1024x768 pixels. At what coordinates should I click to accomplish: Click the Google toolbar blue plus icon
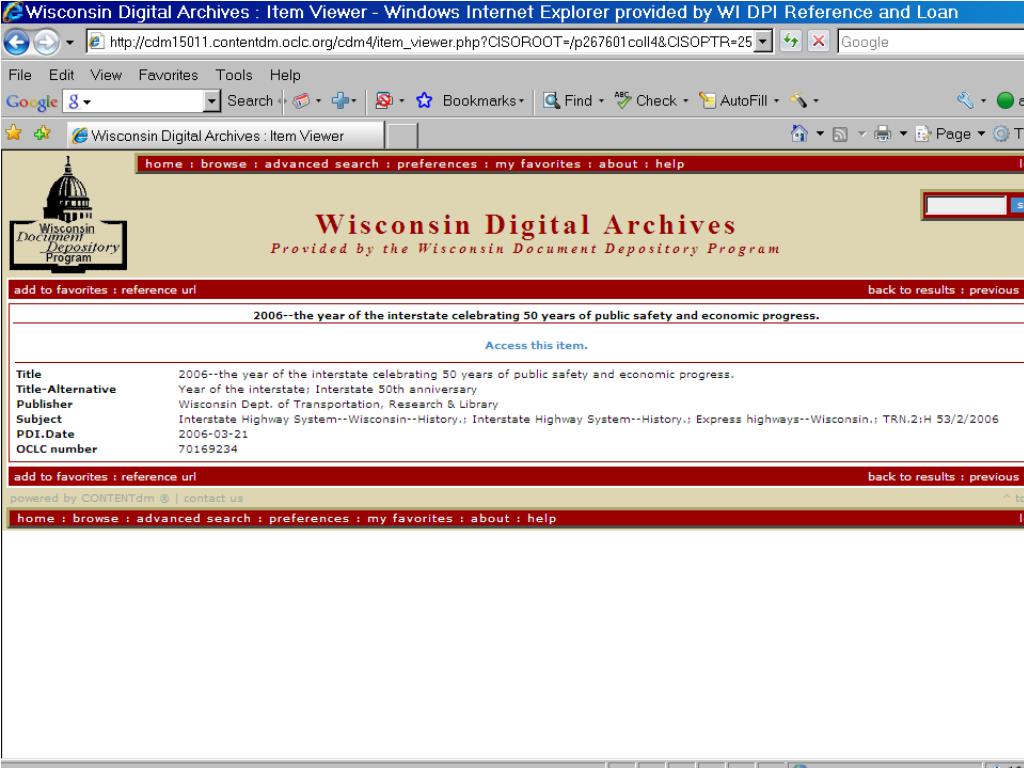point(340,101)
